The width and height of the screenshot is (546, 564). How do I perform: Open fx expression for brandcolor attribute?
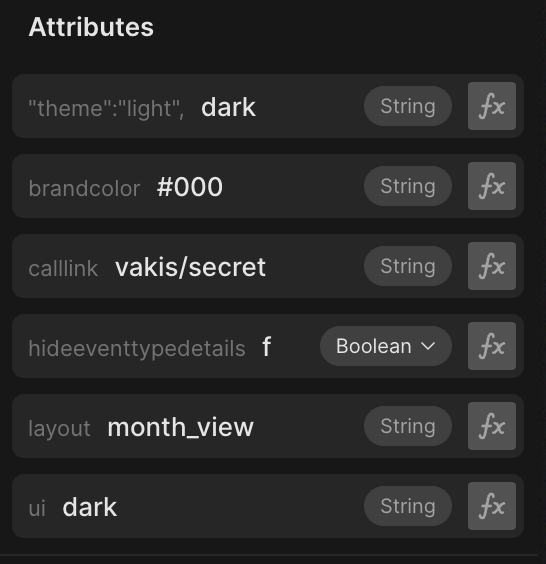(492, 186)
